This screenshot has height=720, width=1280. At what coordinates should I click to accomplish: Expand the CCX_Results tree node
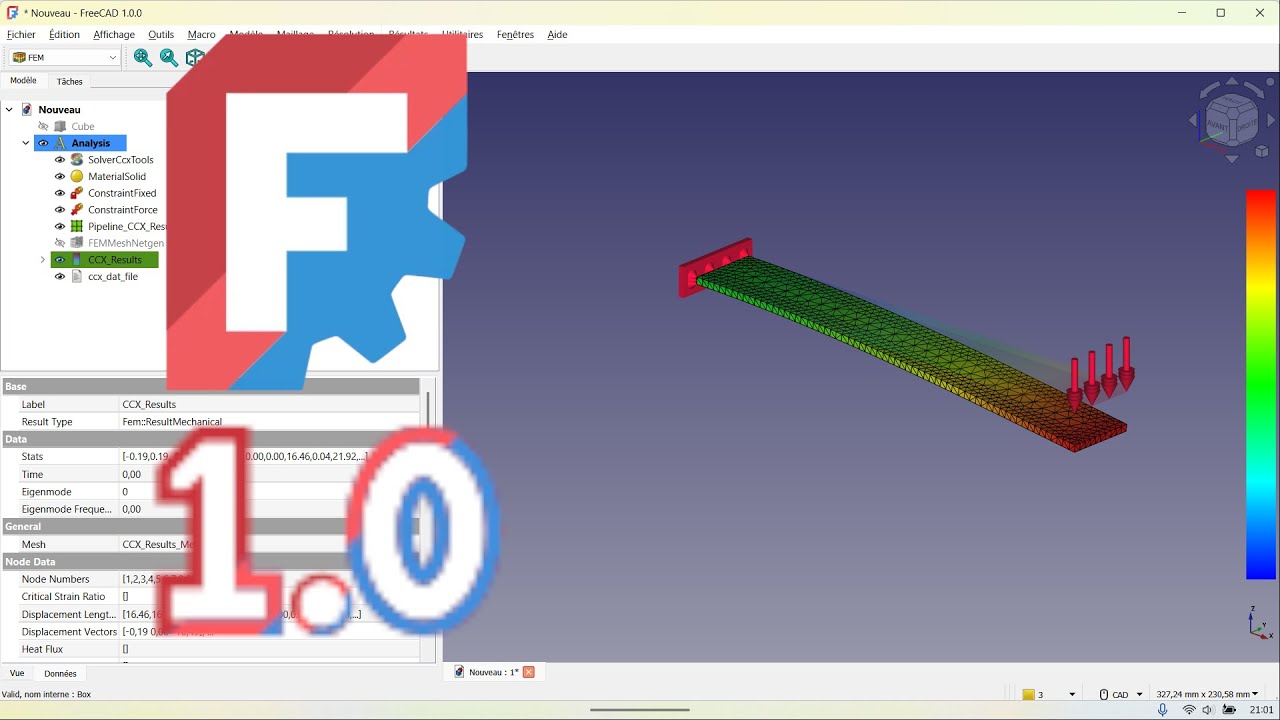[43, 260]
